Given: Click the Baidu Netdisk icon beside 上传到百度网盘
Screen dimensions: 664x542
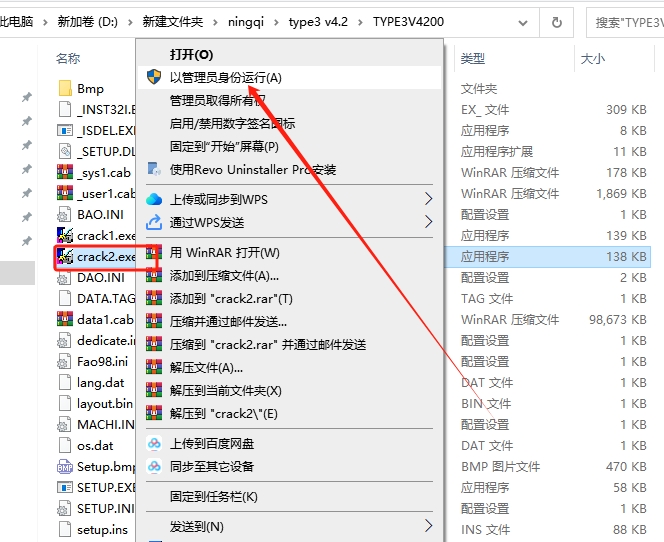Looking at the screenshot, I should click(x=154, y=443).
